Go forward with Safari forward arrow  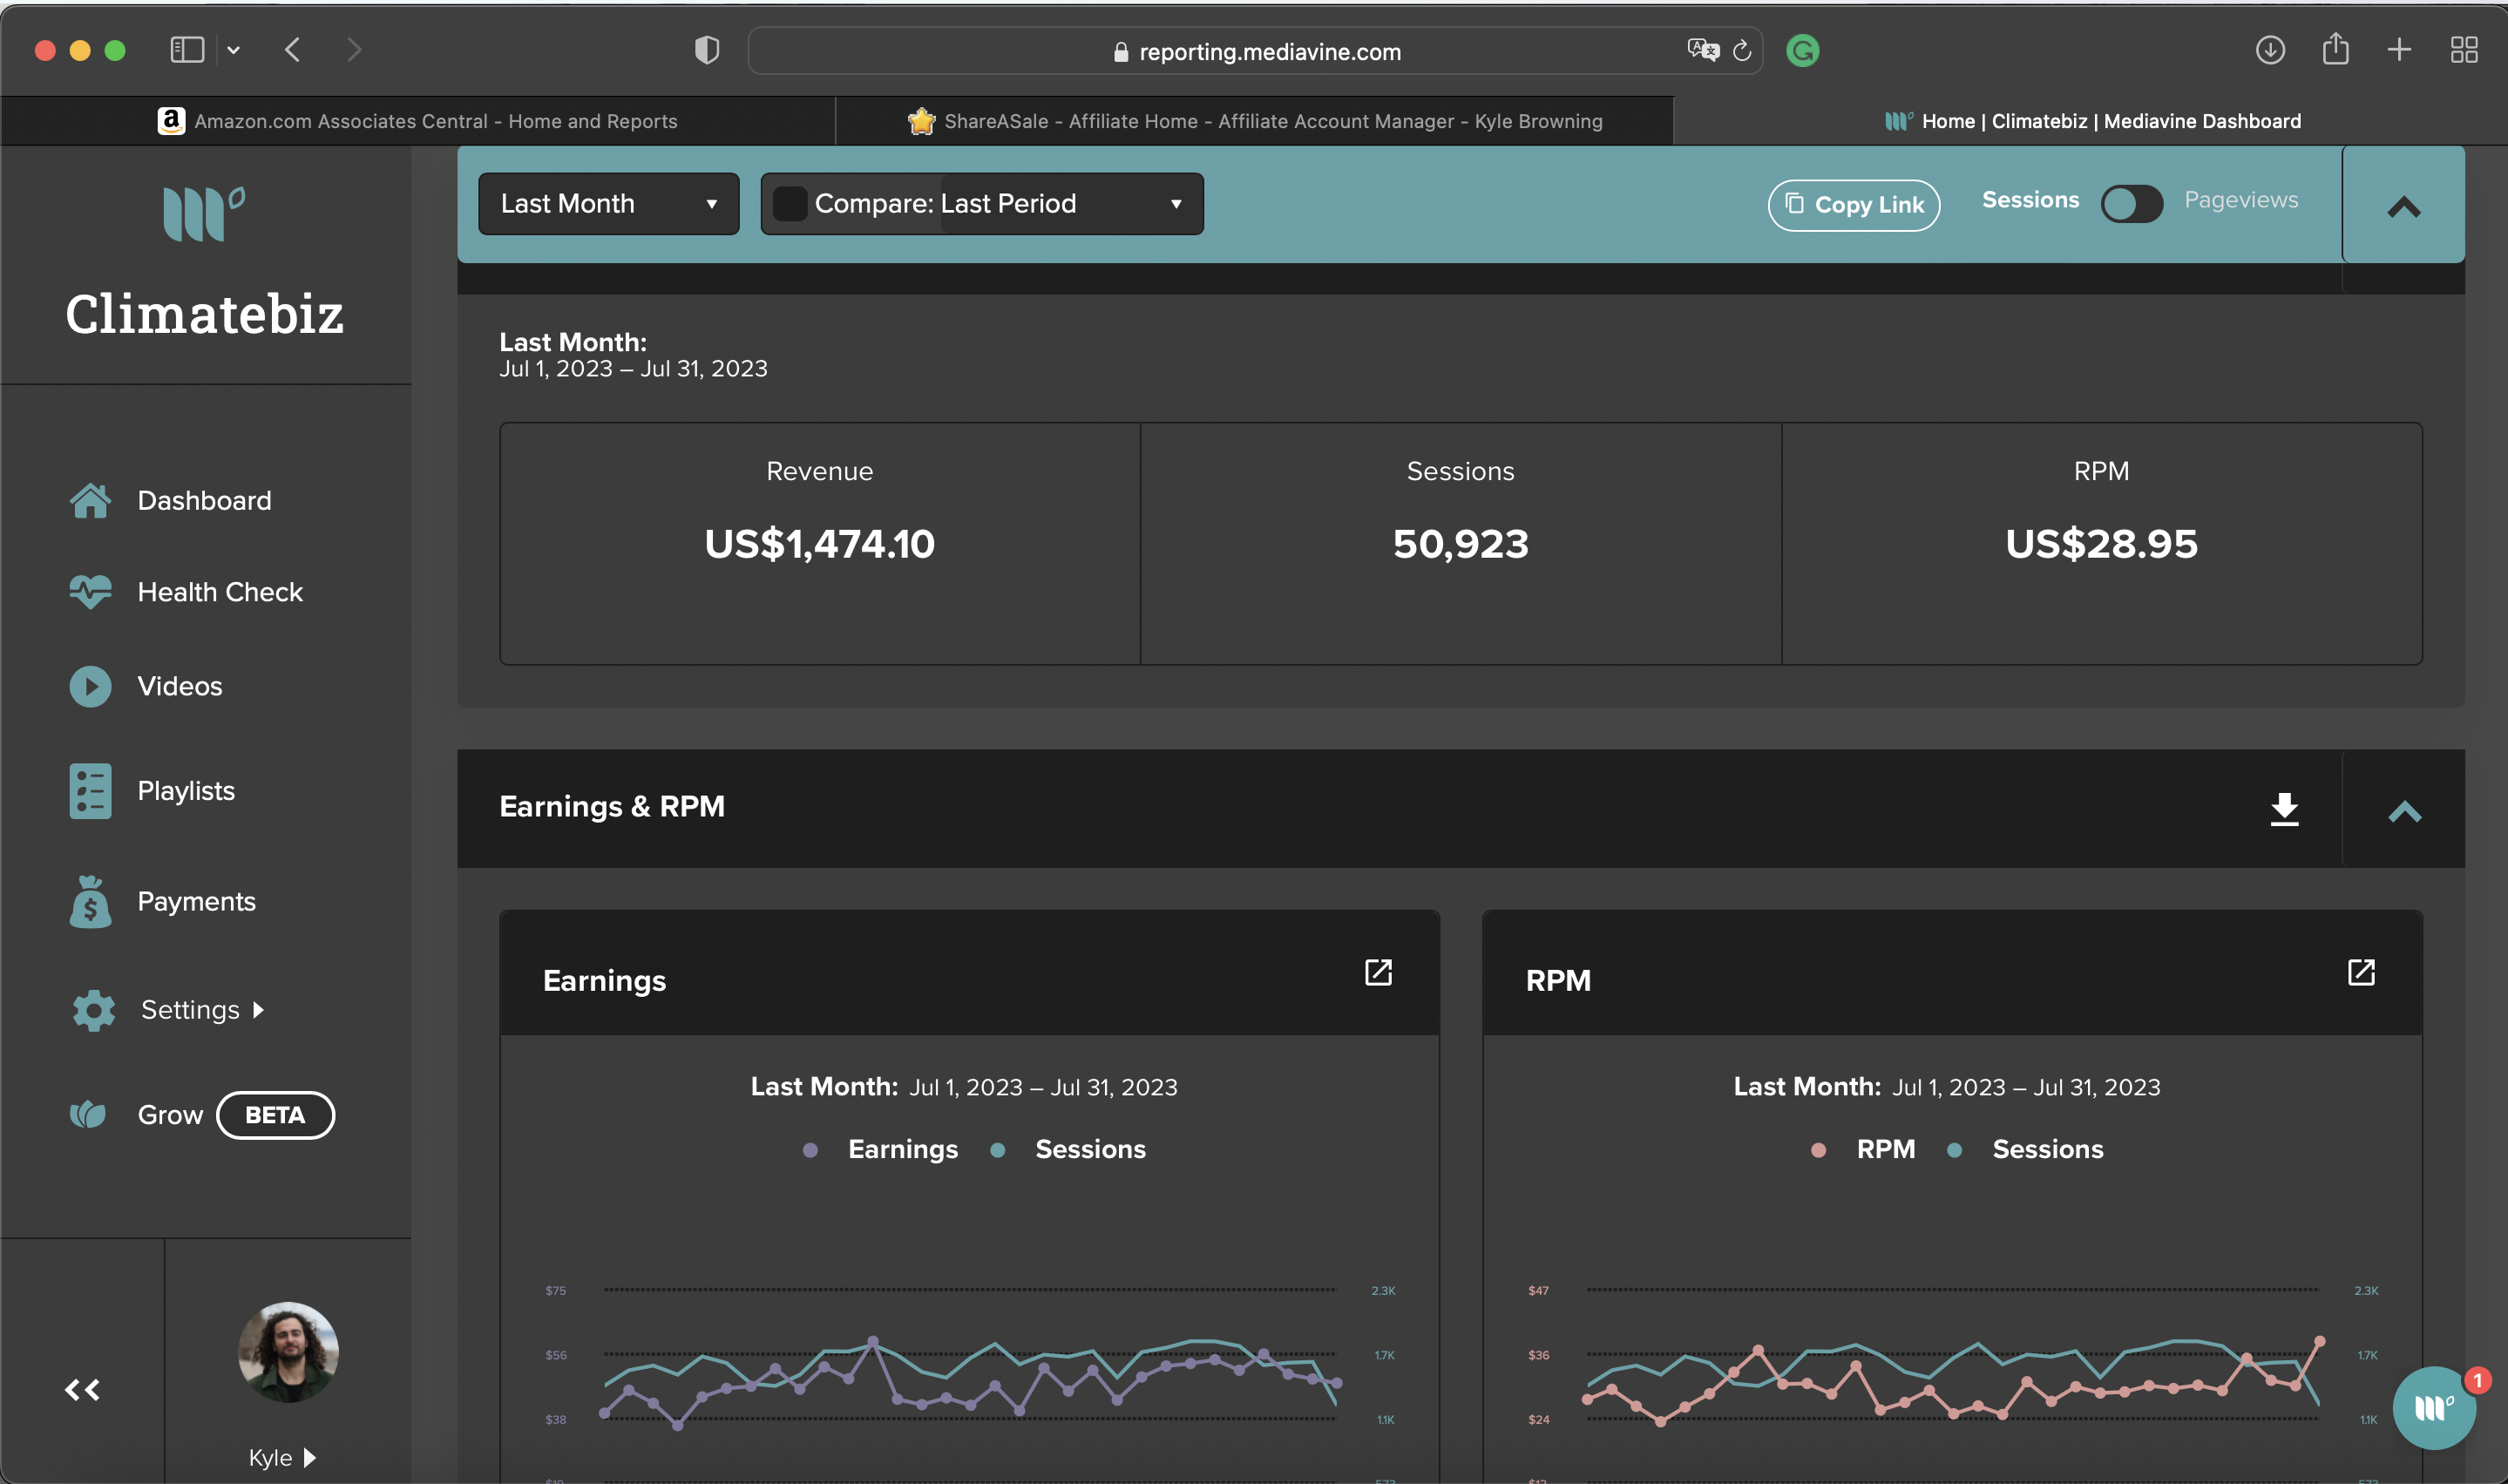point(353,50)
